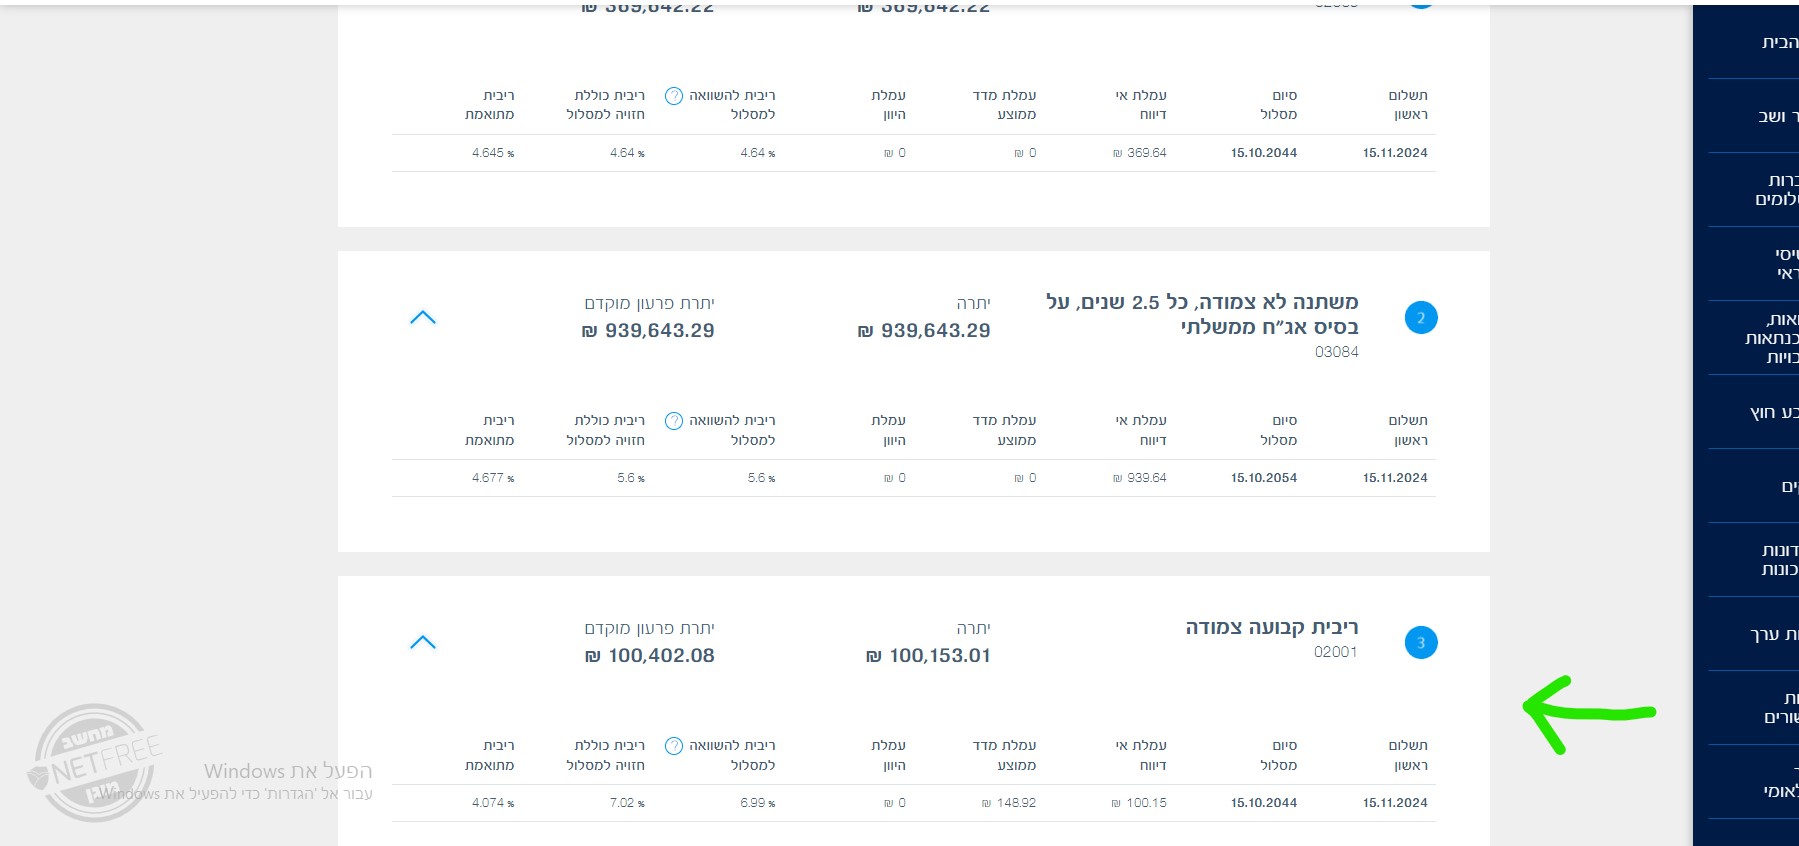Screen dimensions: 1799x846
Task: Click the help icon in the top track
Action: click(674, 96)
